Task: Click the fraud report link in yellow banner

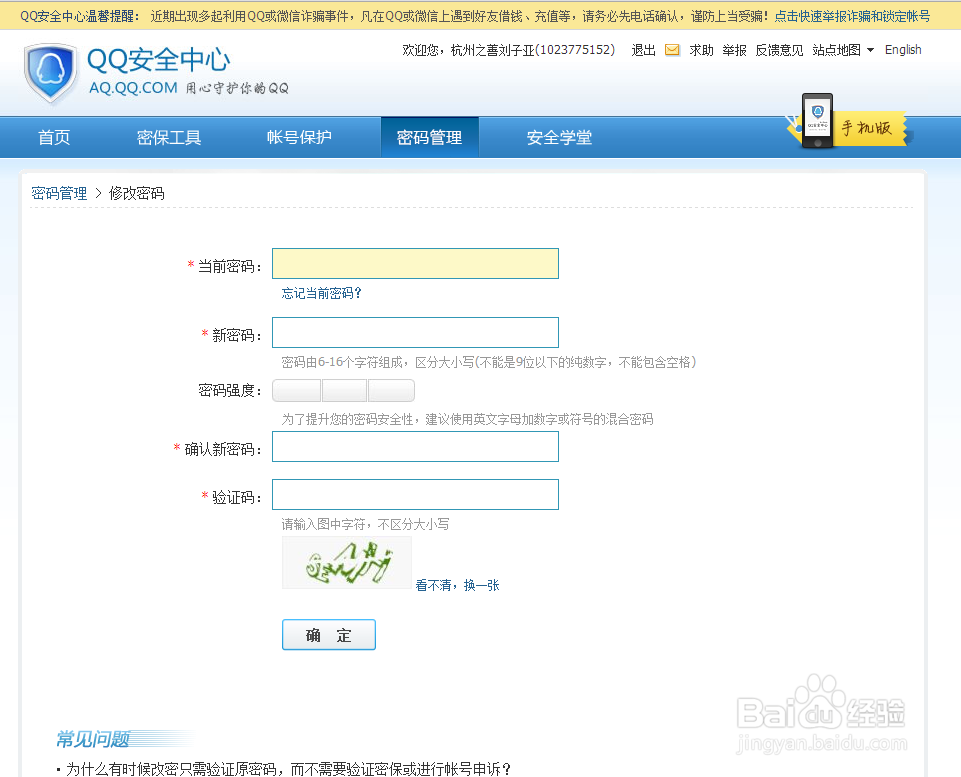Action: [x=852, y=16]
